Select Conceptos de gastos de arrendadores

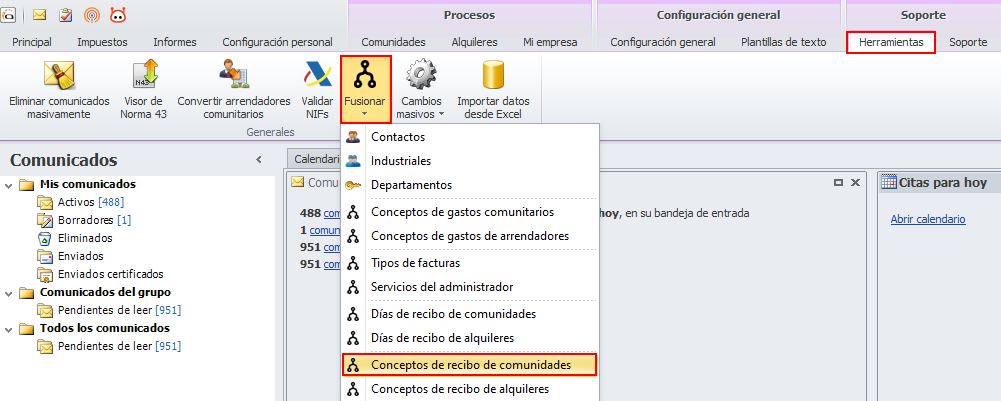470,236
